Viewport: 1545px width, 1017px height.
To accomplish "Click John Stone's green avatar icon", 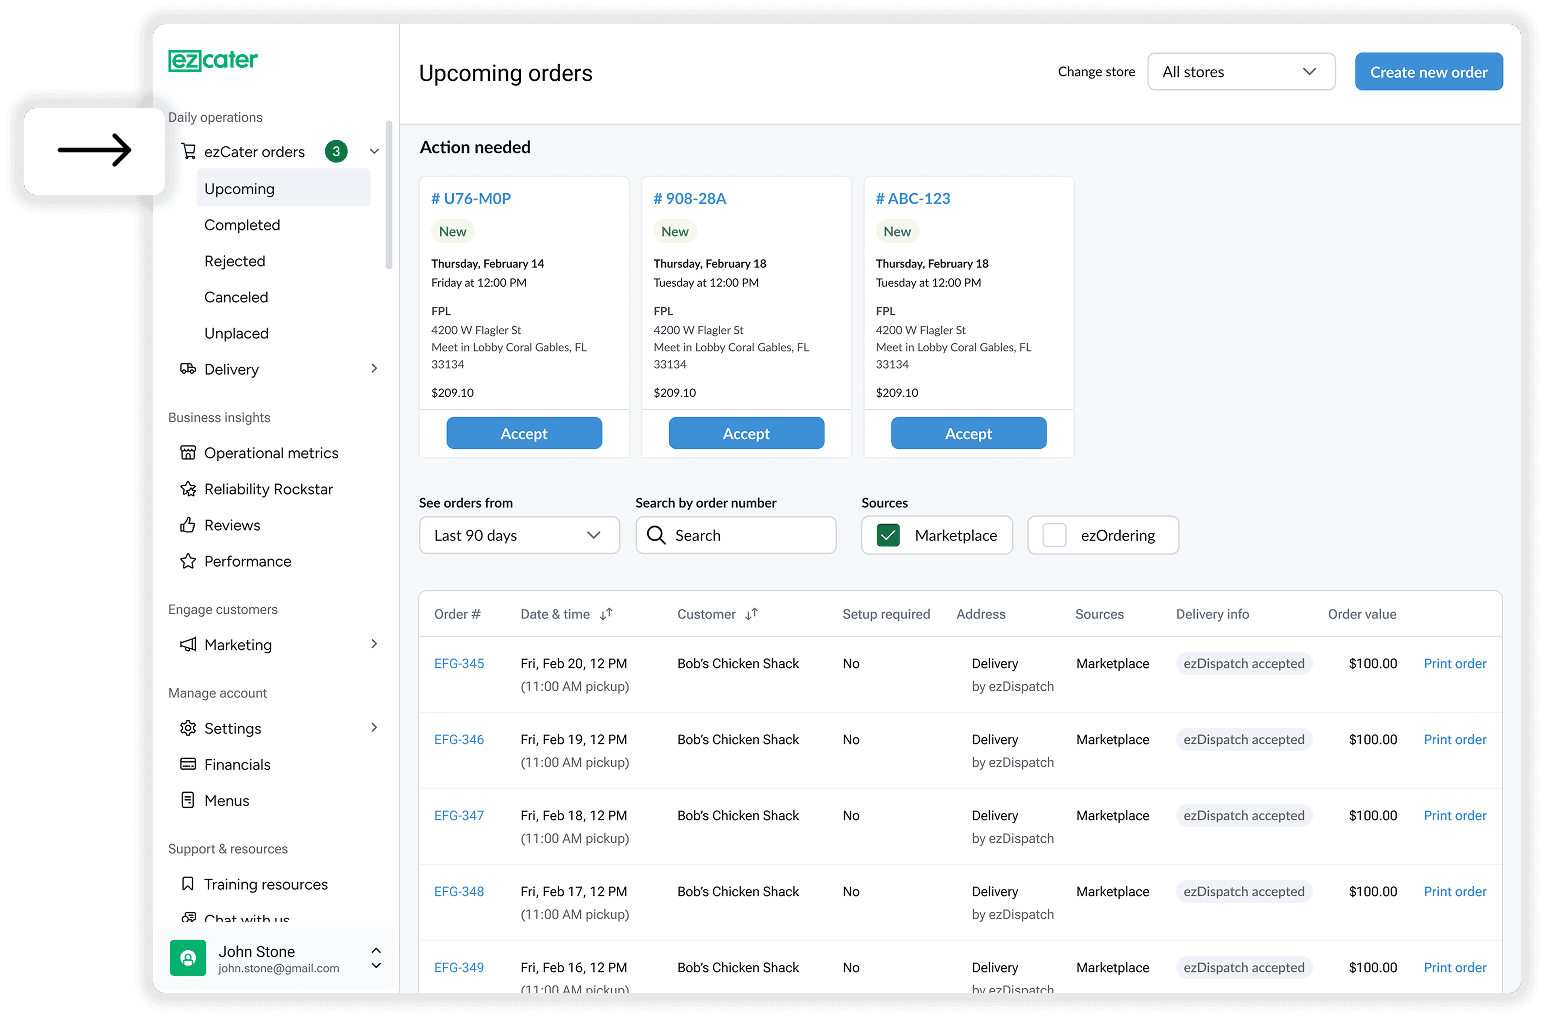I will pyautogui.click(x=188, y=958).
